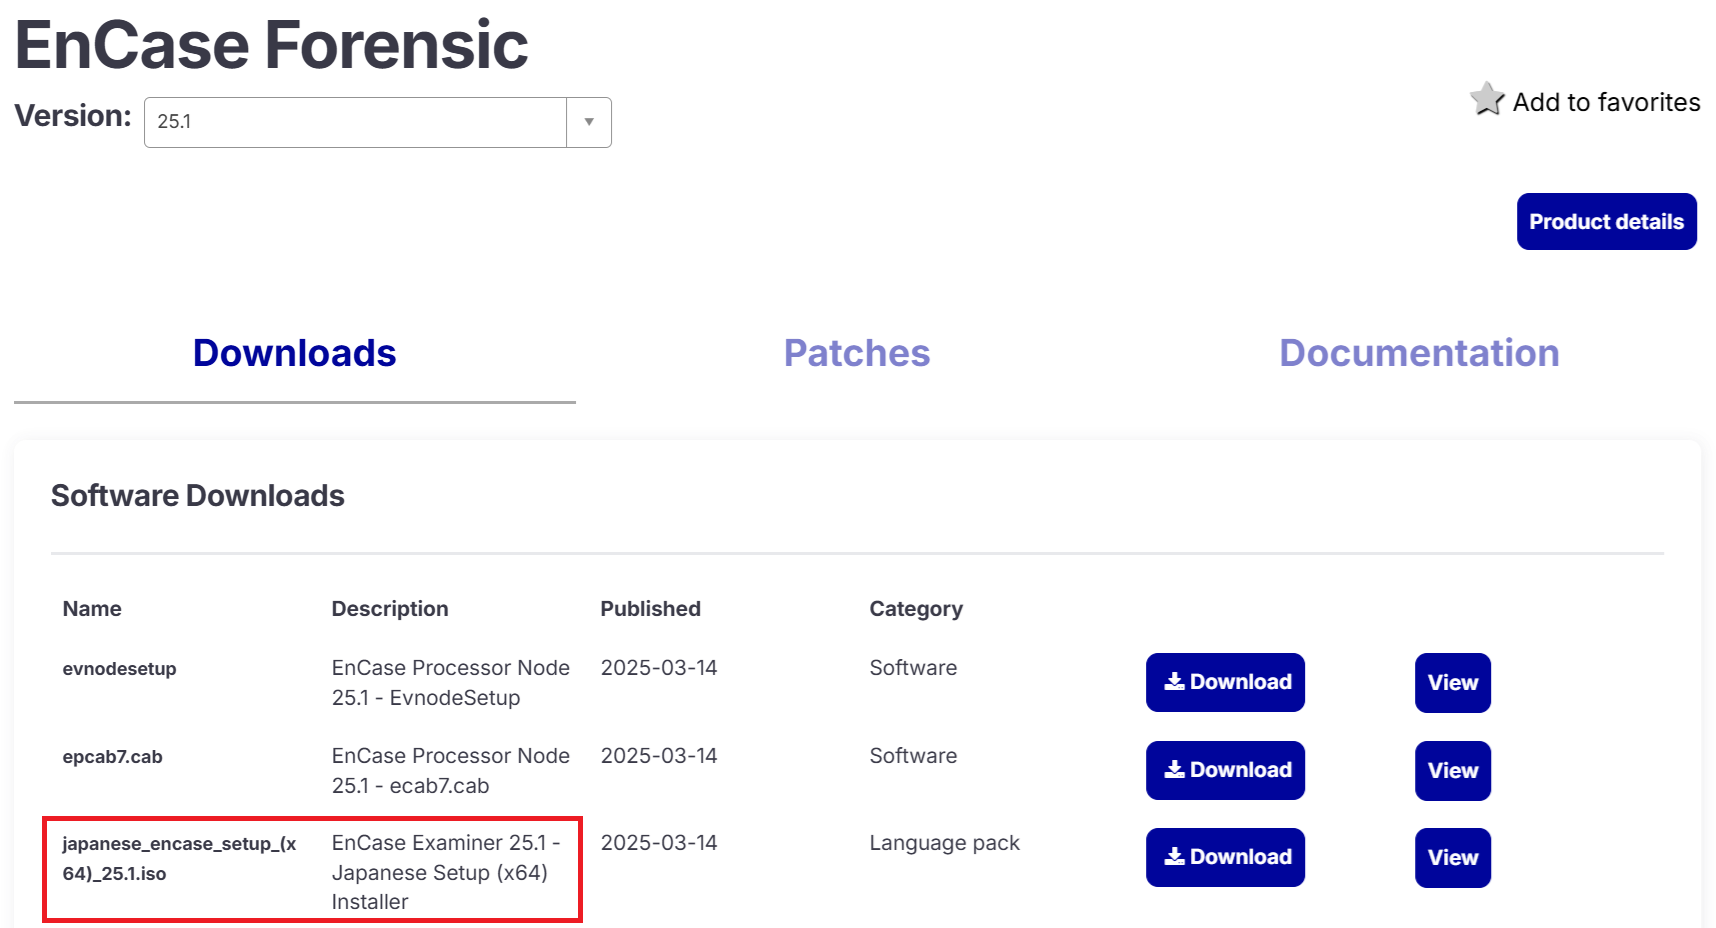
Task: Click the Version 25.1 field
Action: (x=356, y=122)
